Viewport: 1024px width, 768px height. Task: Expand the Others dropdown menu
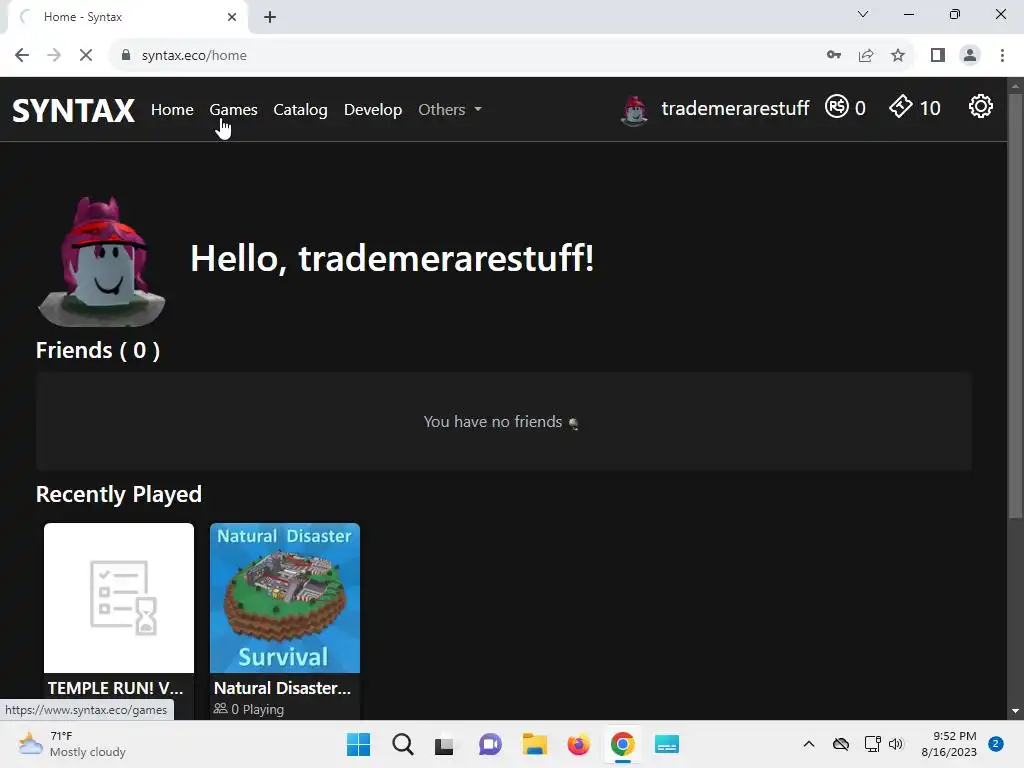pyautogui.click(x=449, y=110)
